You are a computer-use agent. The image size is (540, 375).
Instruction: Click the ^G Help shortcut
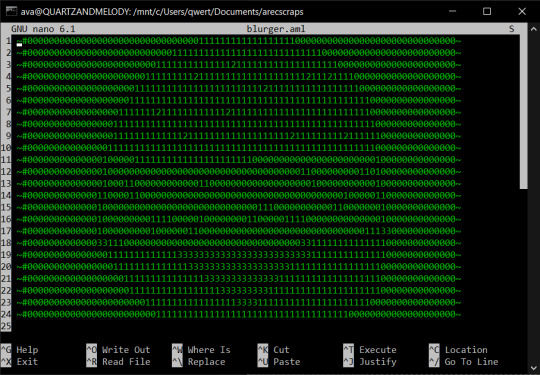tap(20, 350)
